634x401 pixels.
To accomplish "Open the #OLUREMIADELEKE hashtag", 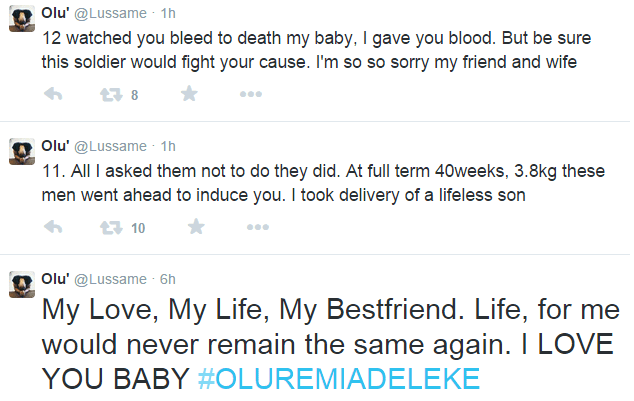I will [339, 379].
